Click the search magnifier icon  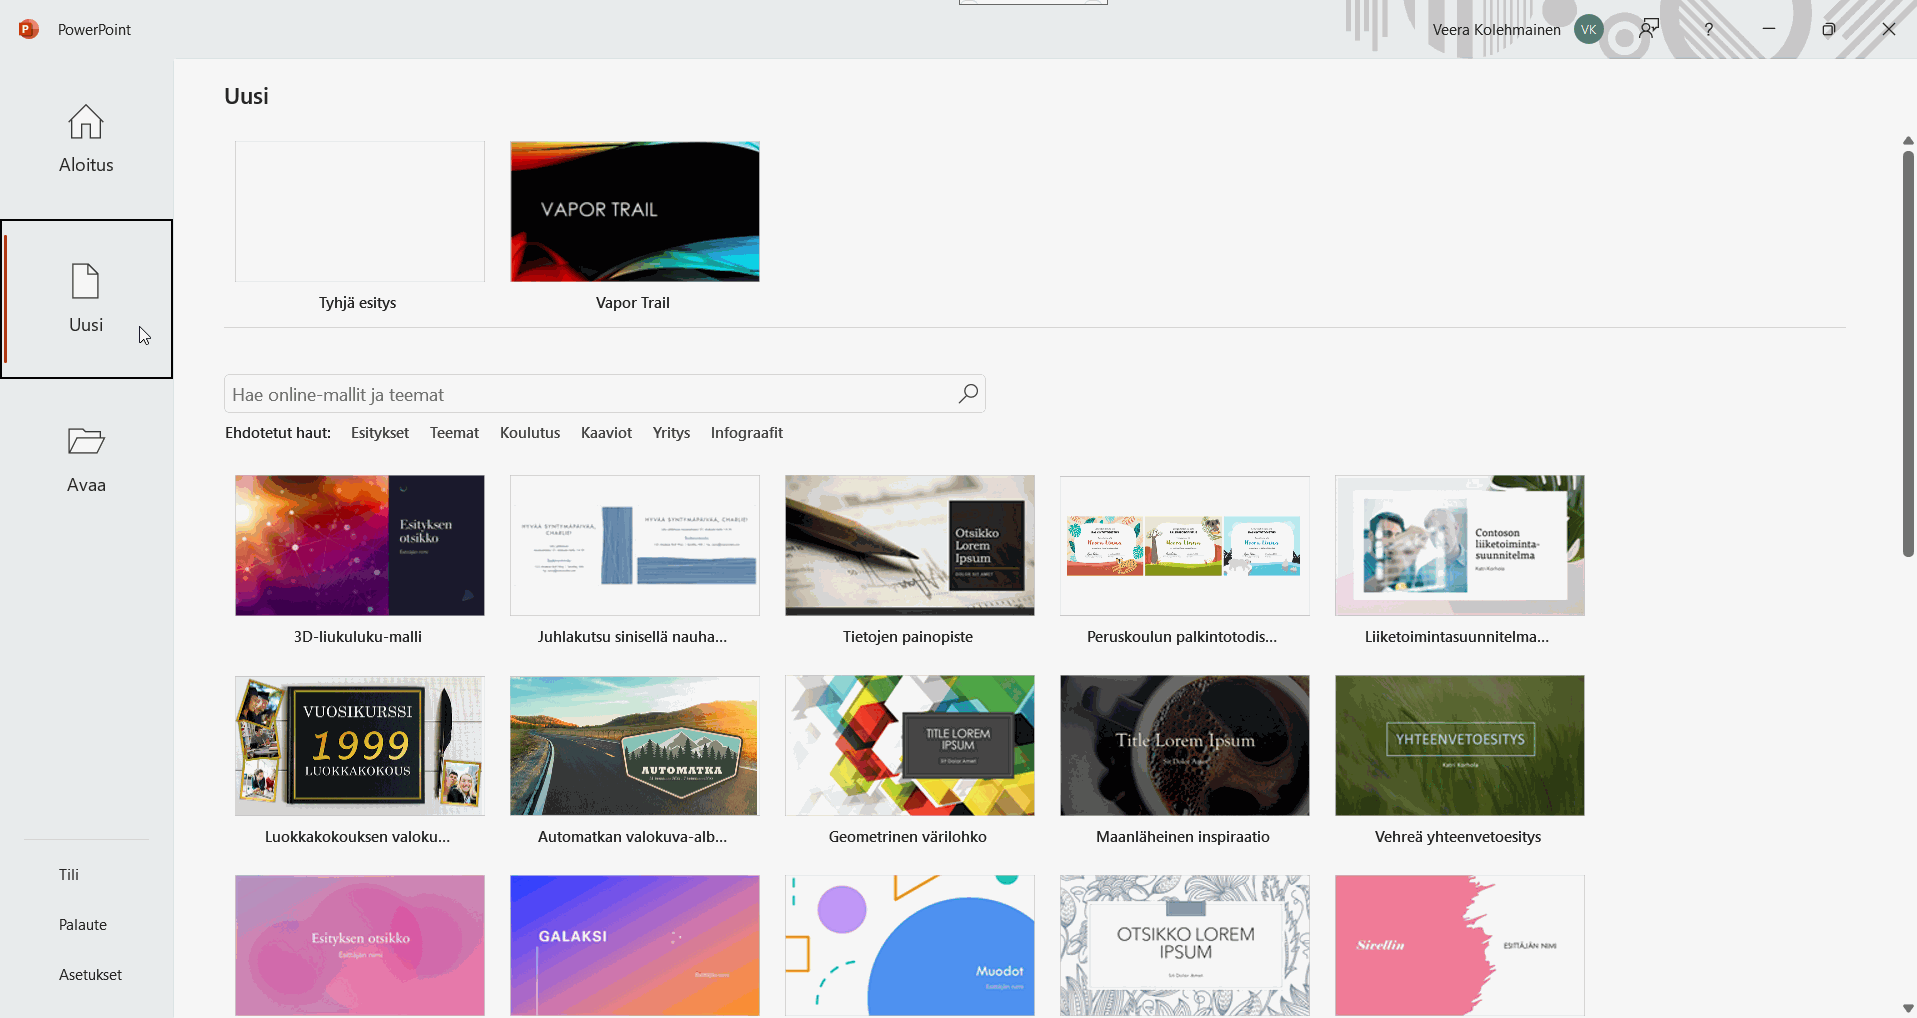click(x=968, y=394)
